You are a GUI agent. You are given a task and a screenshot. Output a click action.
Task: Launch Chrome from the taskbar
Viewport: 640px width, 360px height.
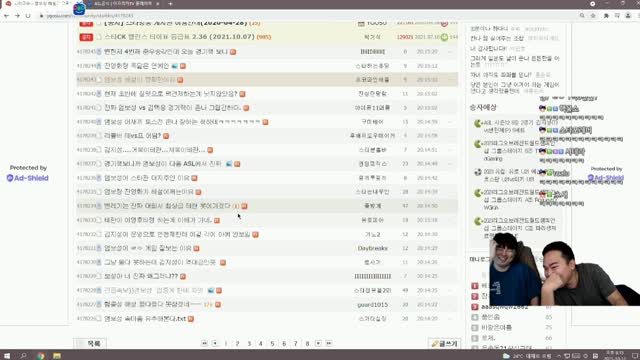click(x=40, y=356)
